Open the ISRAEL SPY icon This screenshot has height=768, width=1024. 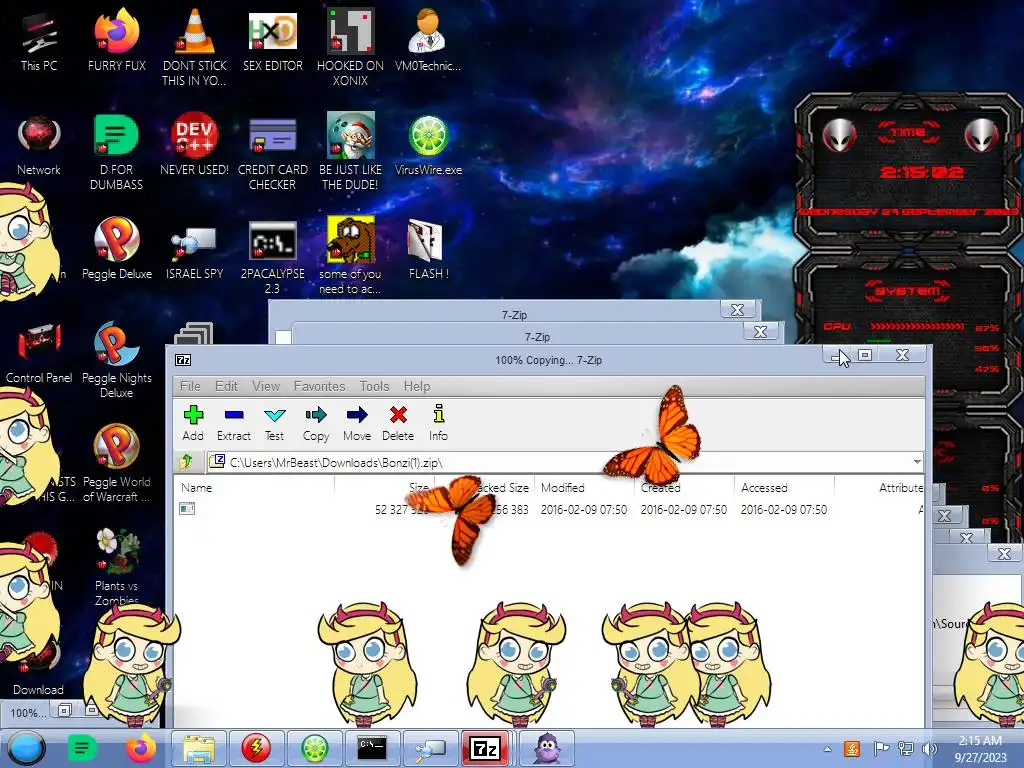pyautogui.click(x=194, y=255)
